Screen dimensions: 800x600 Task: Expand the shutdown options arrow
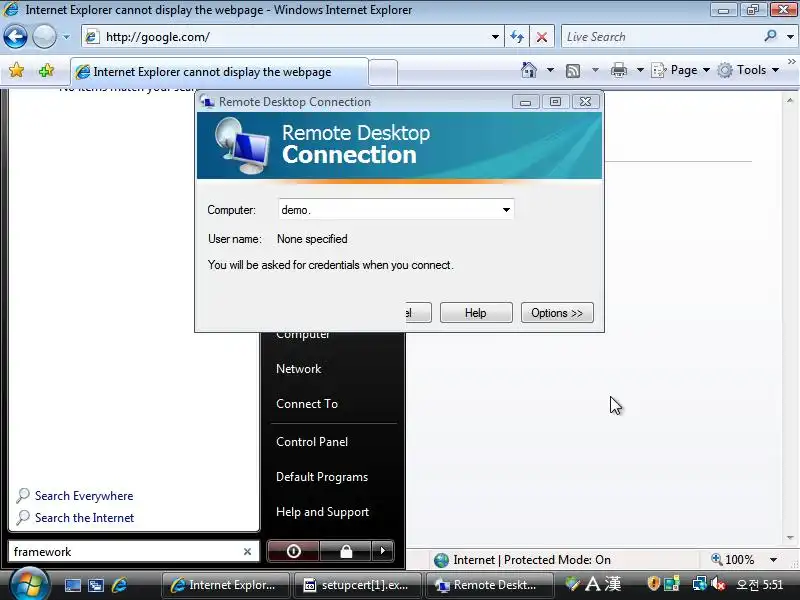[x=383, y=551]
